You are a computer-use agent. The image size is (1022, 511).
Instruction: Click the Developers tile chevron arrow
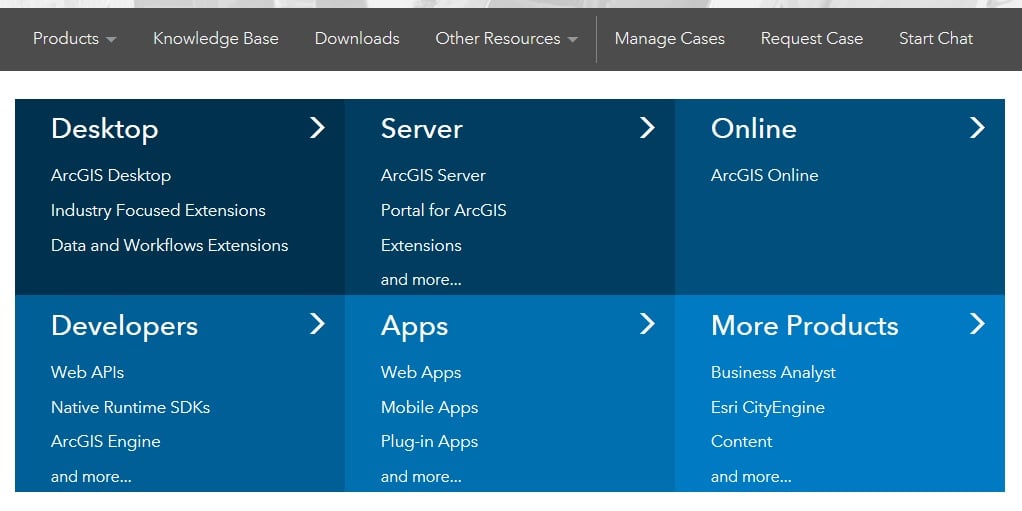317,323
